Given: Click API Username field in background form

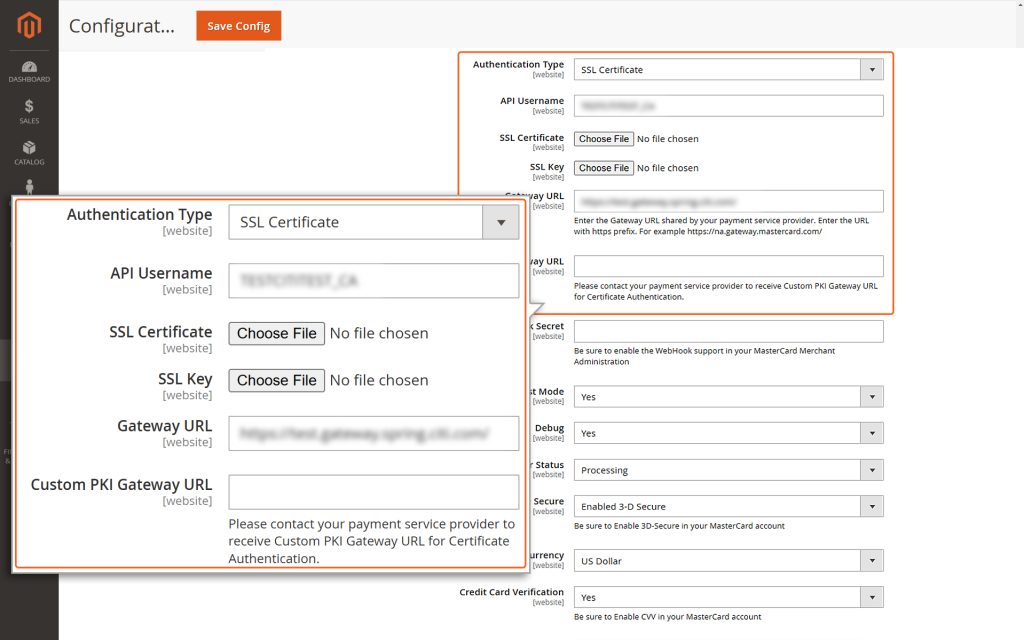Looking at the screenshot, I should 728,106.
